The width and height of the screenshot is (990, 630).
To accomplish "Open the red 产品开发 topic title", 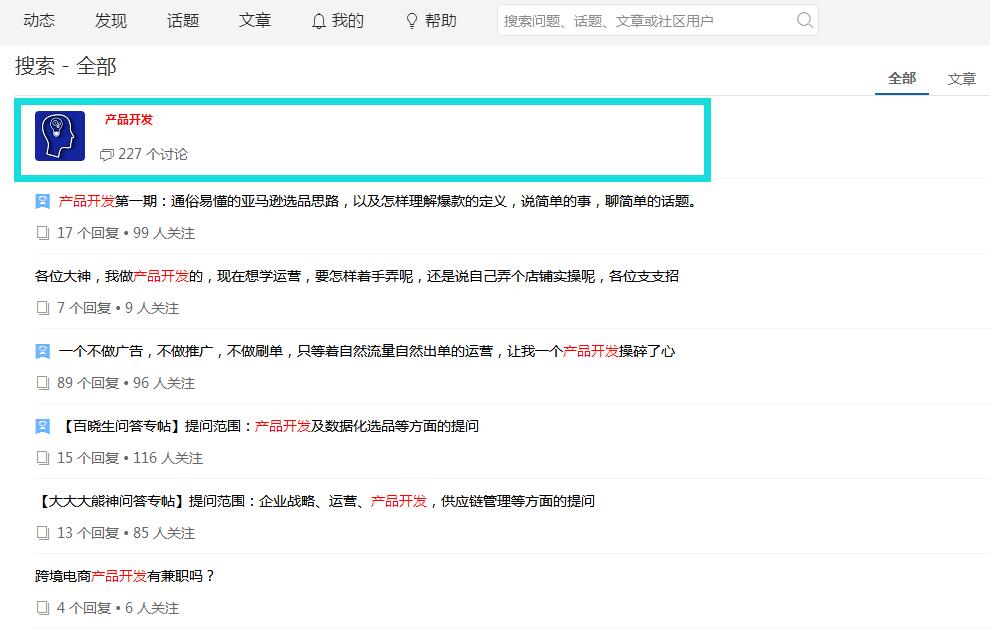I will pyautogui.click(x=129, y=119).
